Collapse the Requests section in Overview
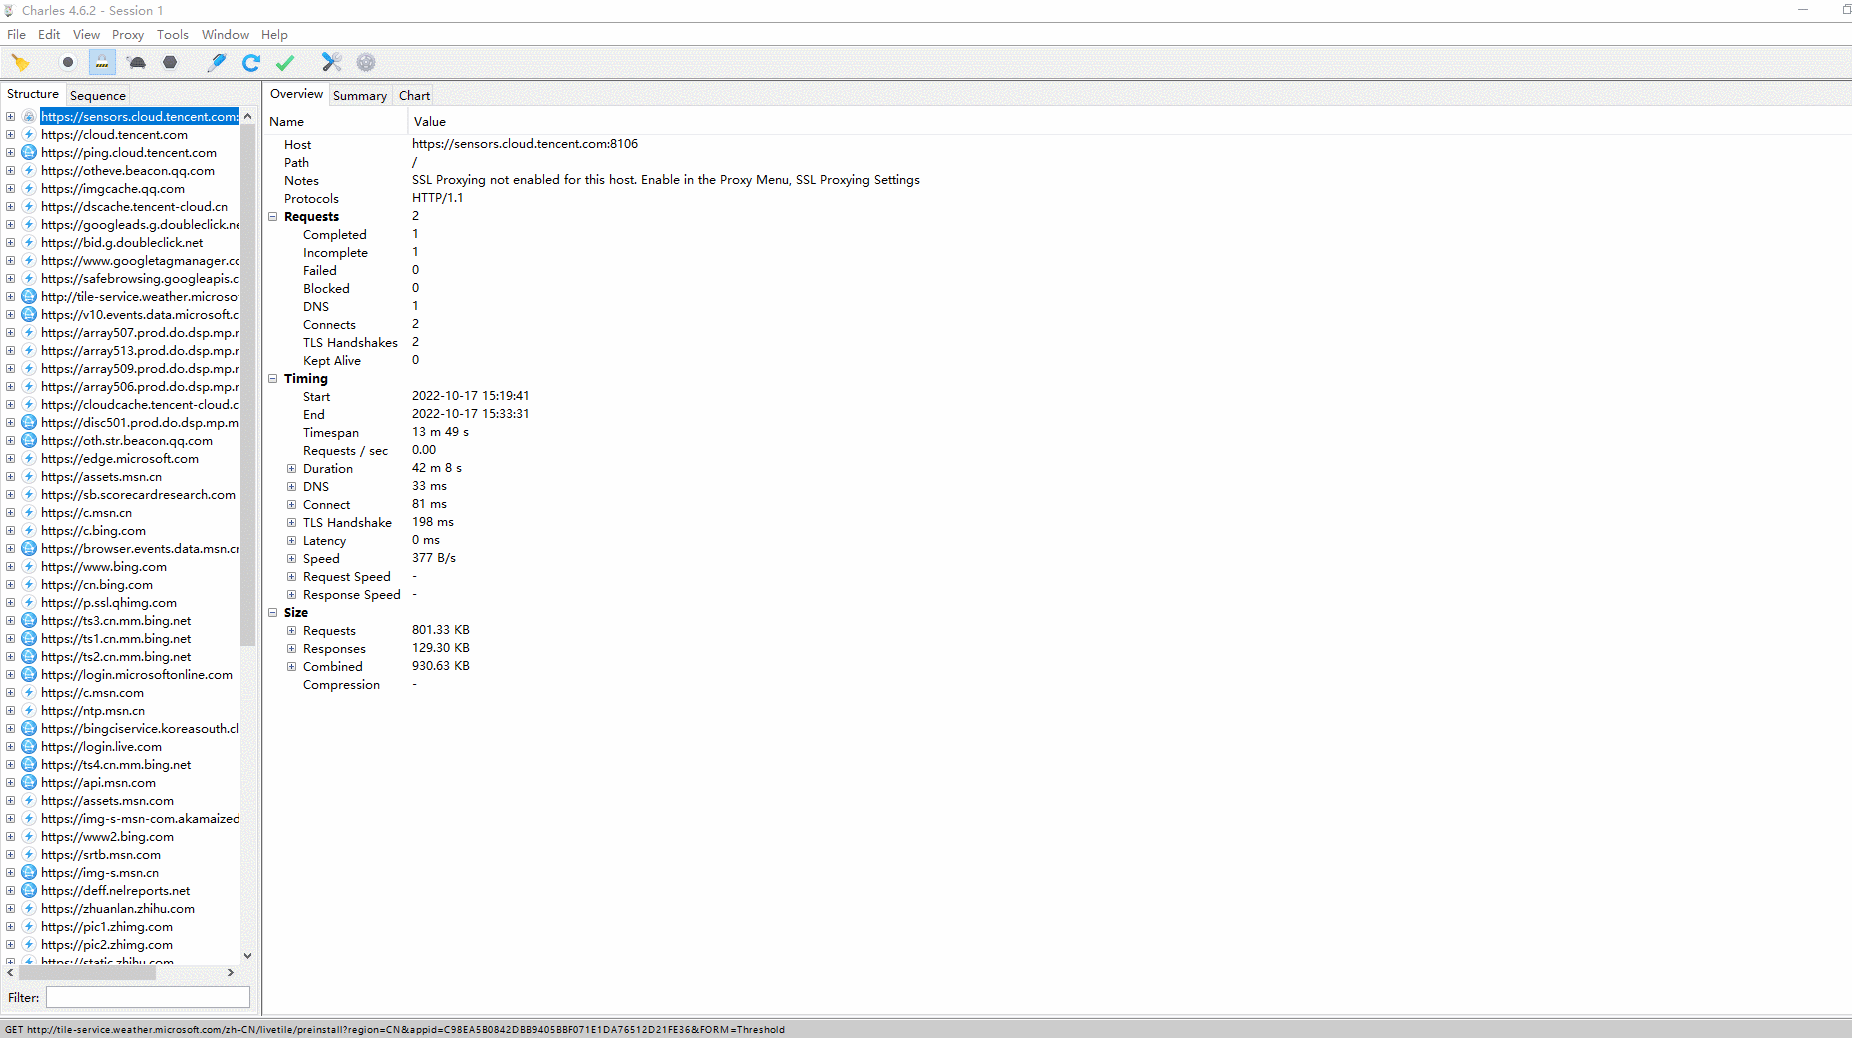1852x1038 pixels. [x=273, y=217]
